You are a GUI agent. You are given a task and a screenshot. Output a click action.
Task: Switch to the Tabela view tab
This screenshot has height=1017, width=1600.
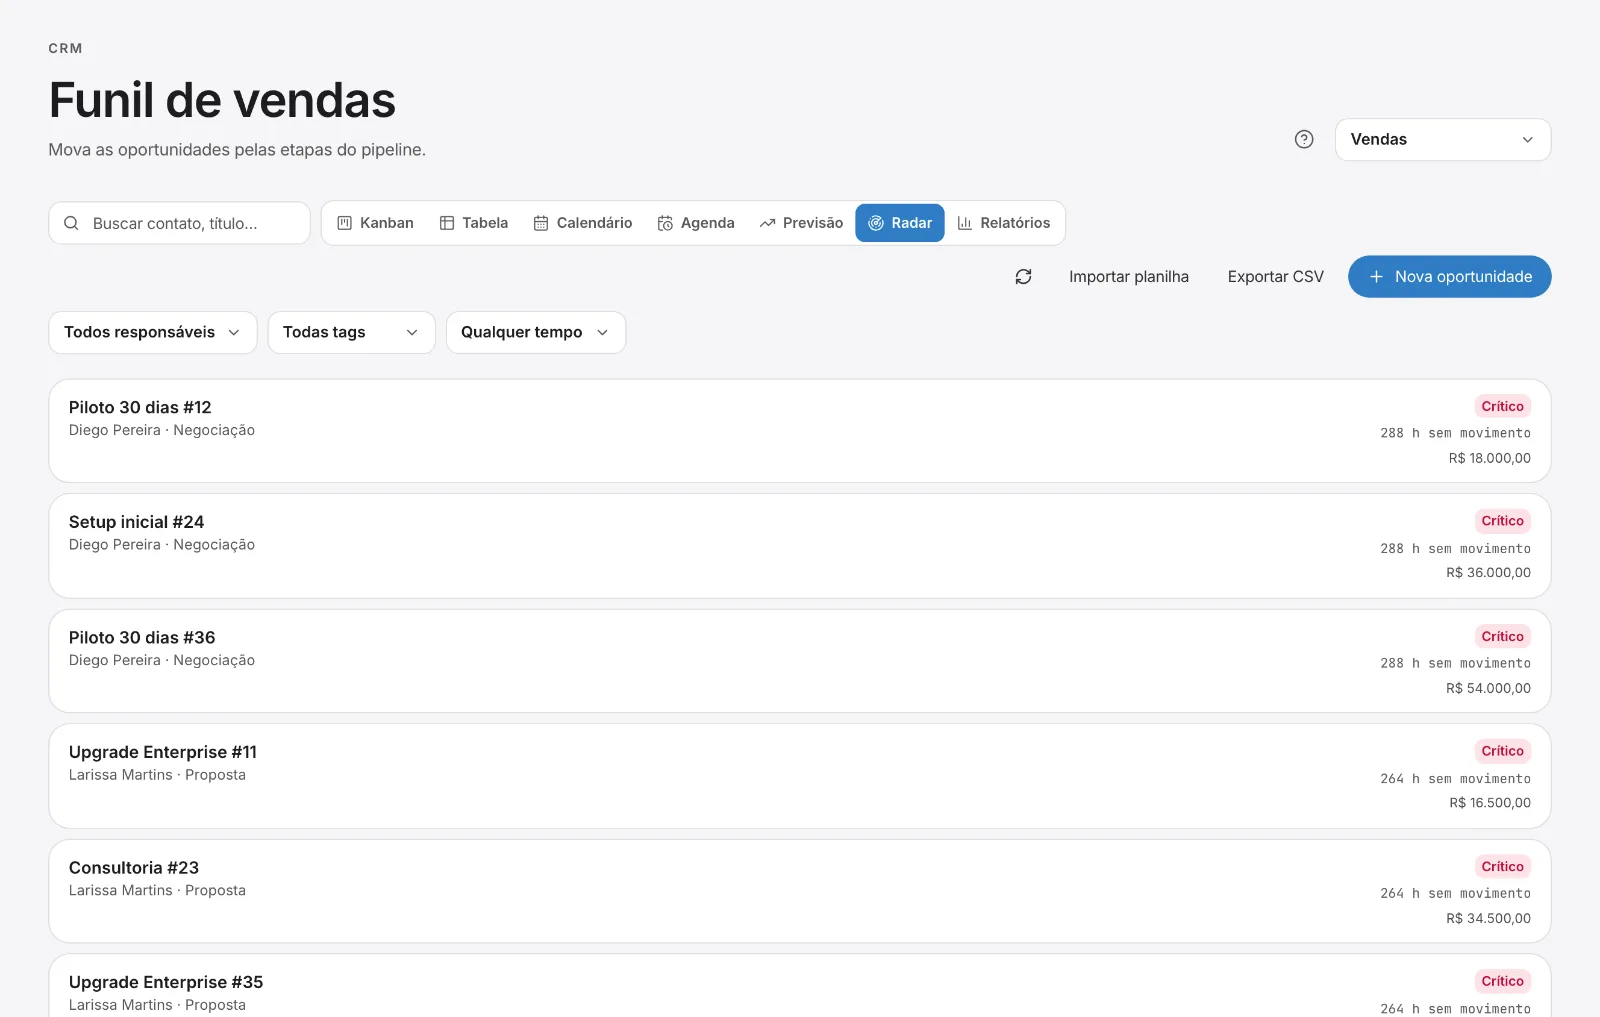[474, 223]
